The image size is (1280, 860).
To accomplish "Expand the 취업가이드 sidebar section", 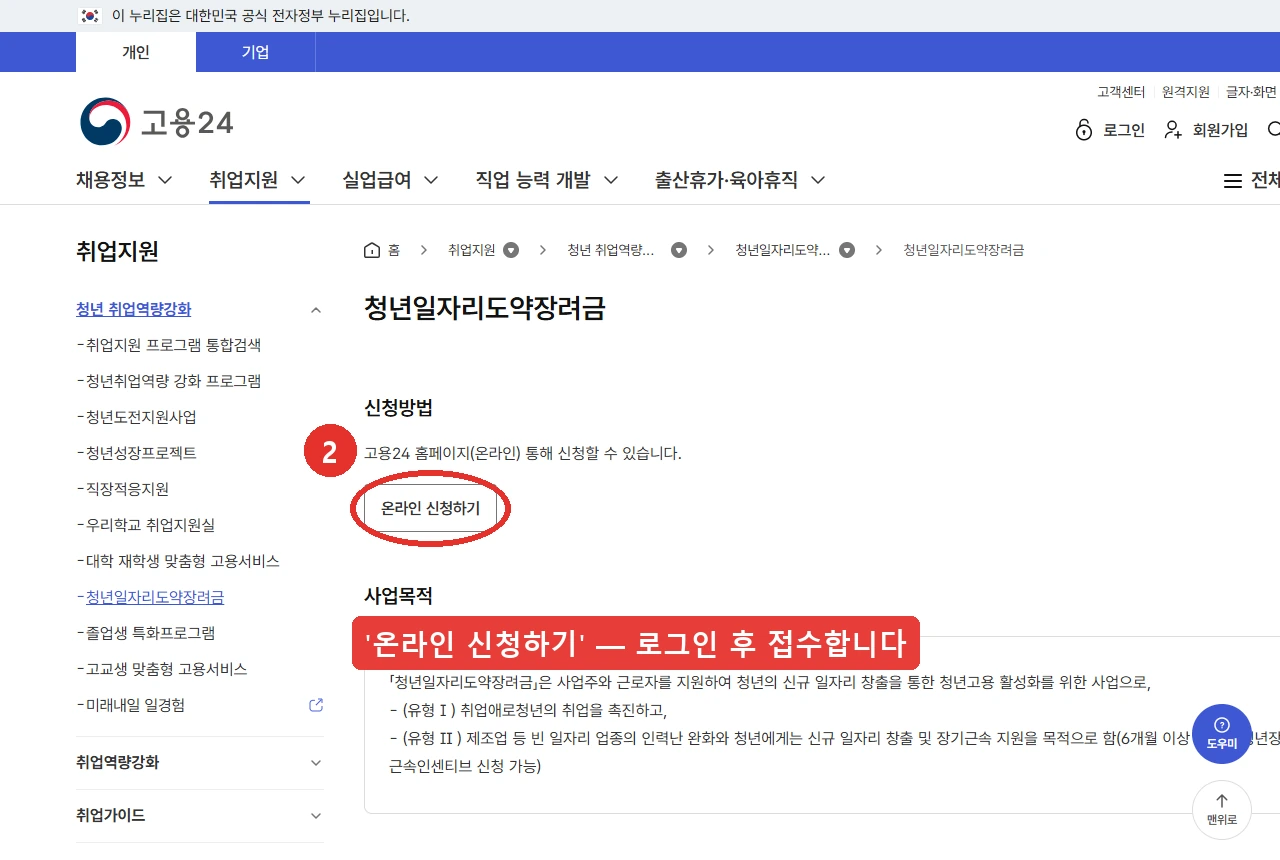I will [x=316, y=816].
